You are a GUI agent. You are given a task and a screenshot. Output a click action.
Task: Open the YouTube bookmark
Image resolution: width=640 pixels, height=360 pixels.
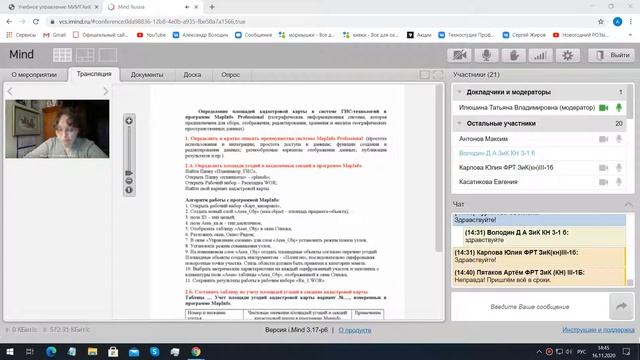pos(151,35)
